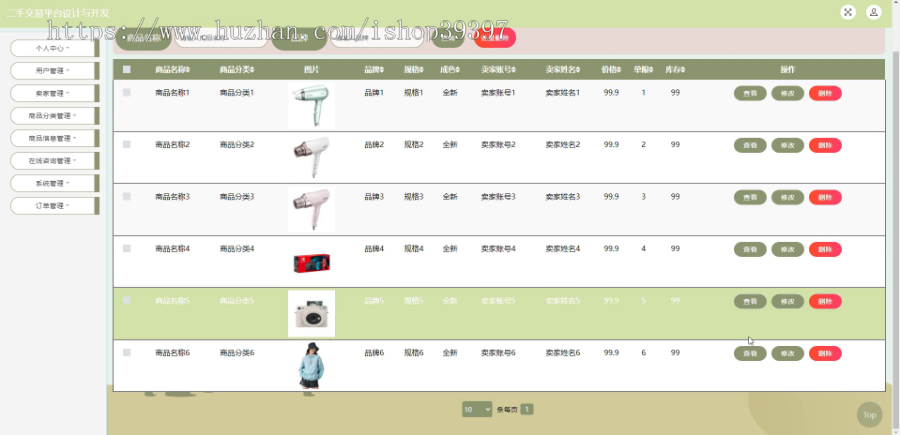The image size is (900, 435).
Task: Open the user account icon menu
Action: click(874, 12)
